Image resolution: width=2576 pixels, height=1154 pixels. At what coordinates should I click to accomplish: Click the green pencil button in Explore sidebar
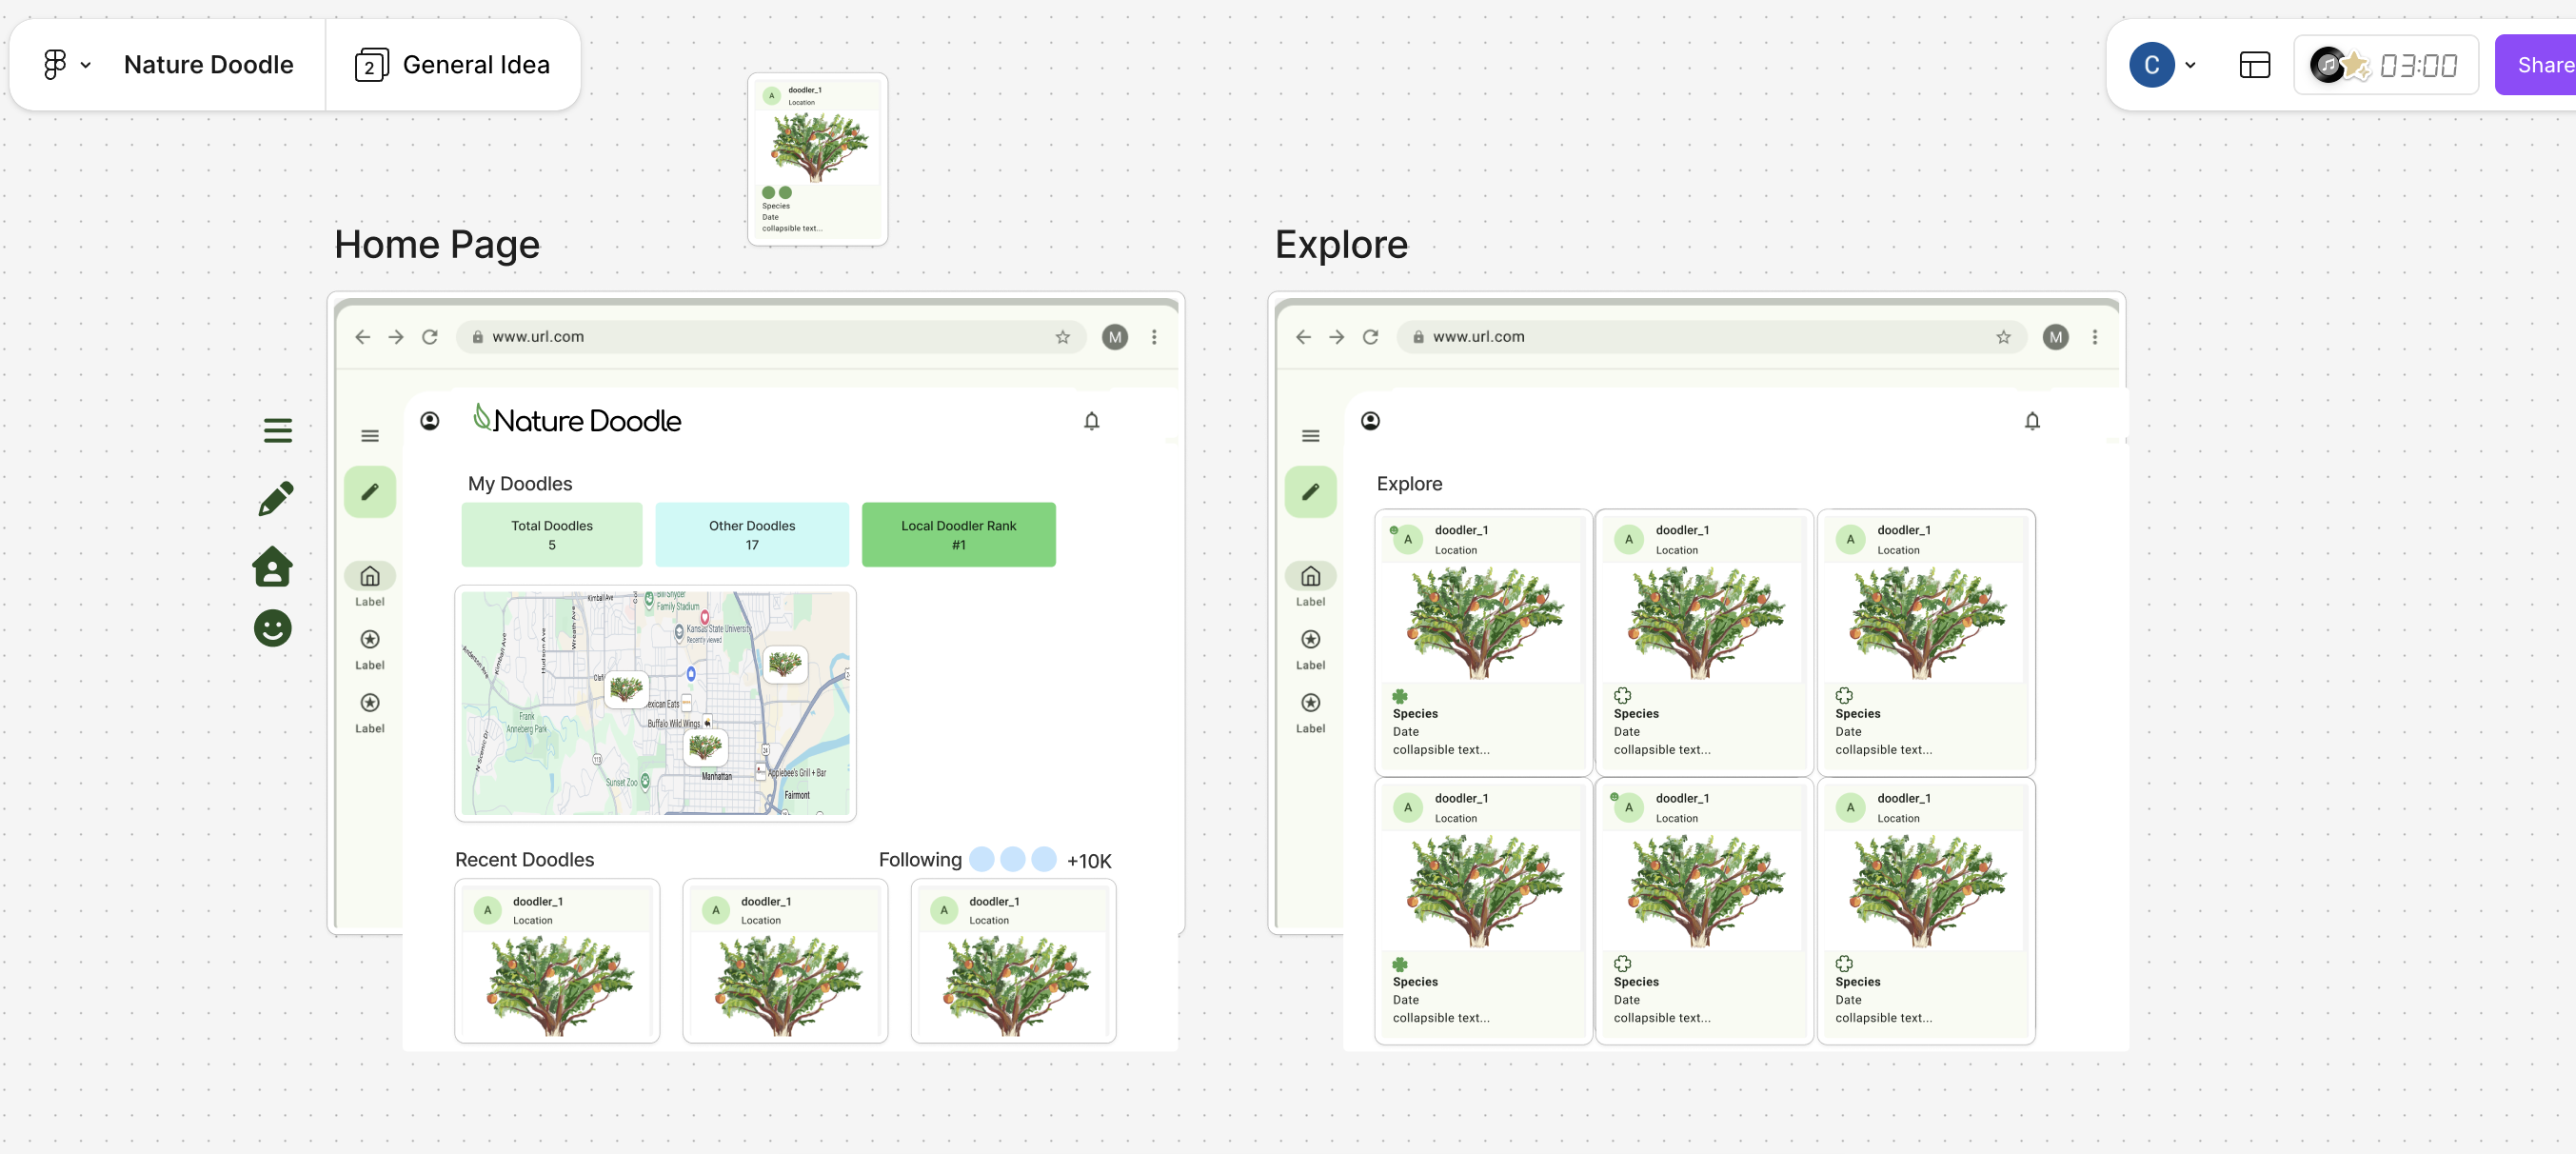1310,492
